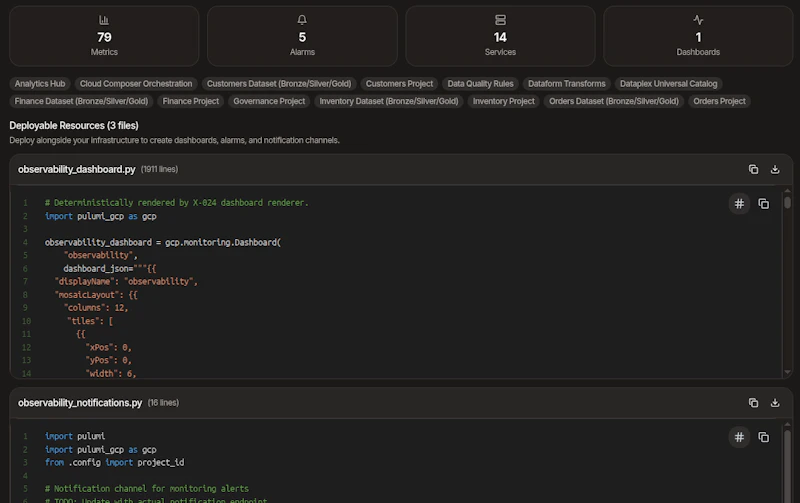Select the Cloud Composer Orchestration tag
The height and width of the screenshot is (503, 800).
click(136, 84)
